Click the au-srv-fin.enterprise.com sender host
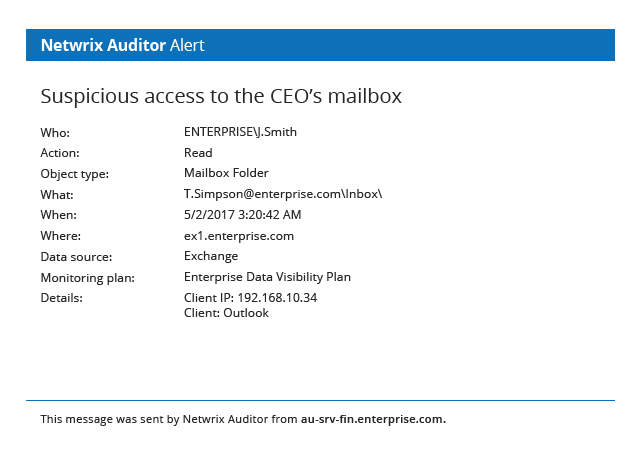640x450 pixels. coord(373,419)
